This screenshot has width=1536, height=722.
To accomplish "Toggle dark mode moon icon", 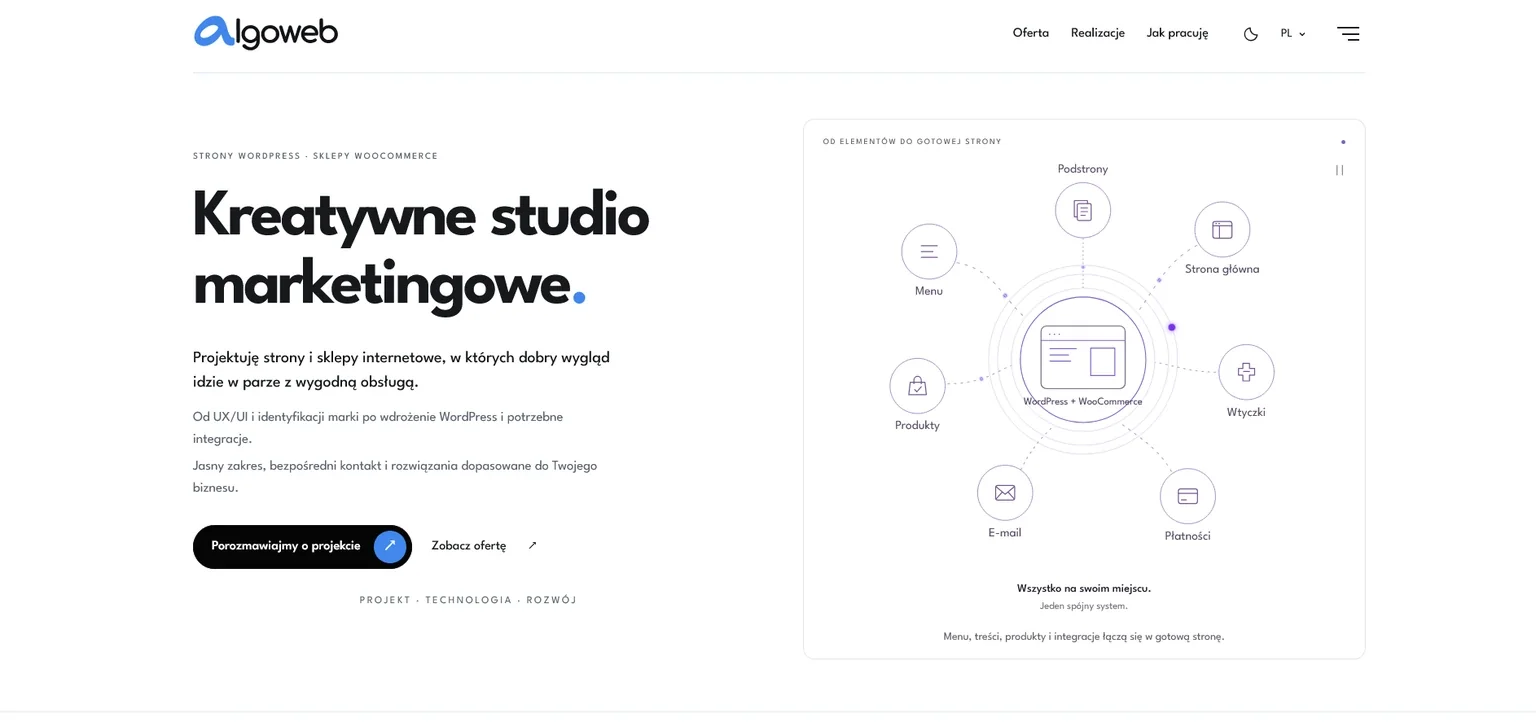I will click(1251, 34).
